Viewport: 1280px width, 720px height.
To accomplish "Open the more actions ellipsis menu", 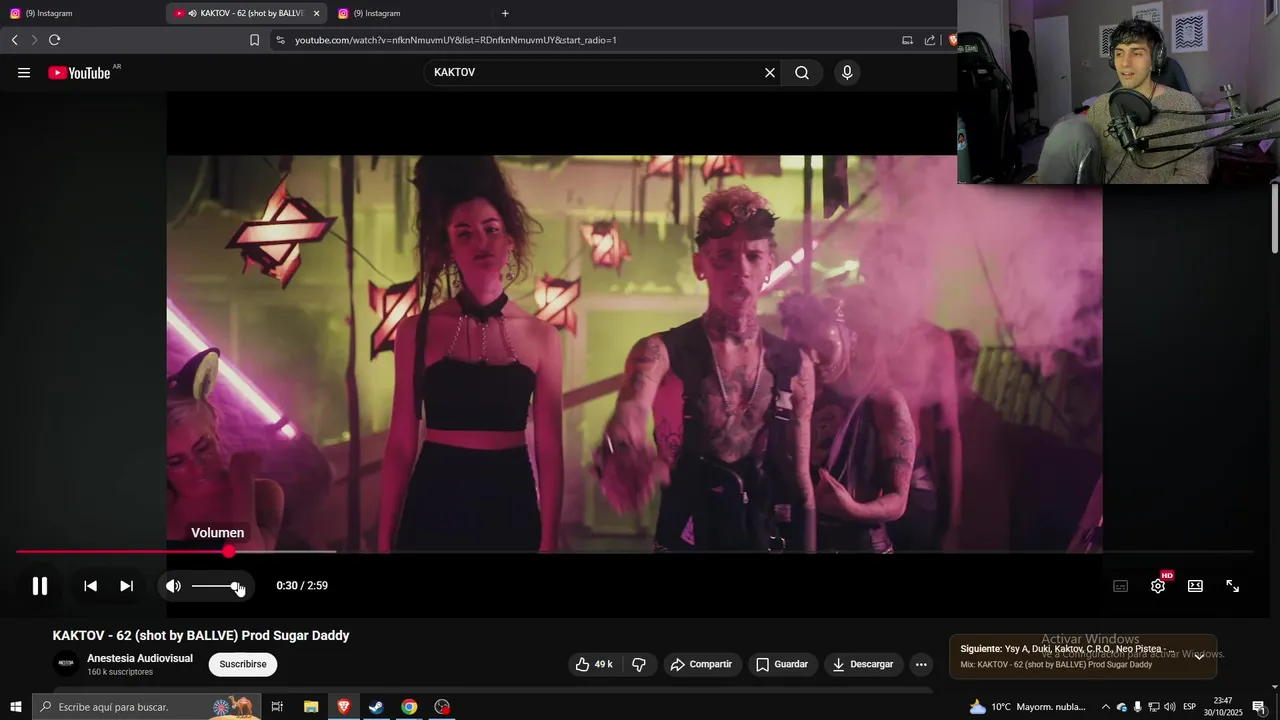I will (921, 664).
